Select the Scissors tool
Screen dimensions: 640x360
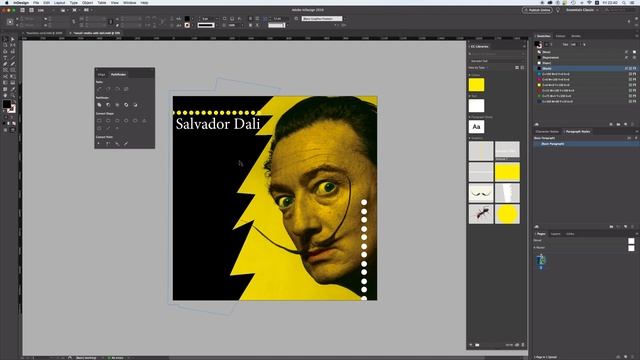point(5,76)
